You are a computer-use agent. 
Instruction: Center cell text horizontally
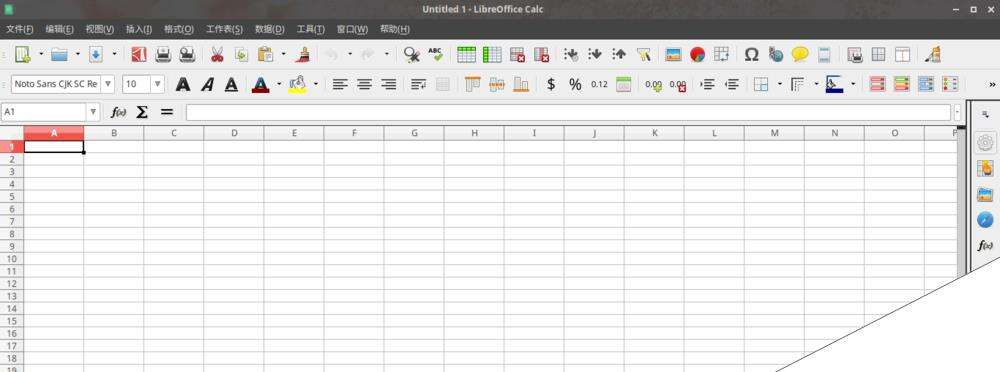(x=364, y=84)
